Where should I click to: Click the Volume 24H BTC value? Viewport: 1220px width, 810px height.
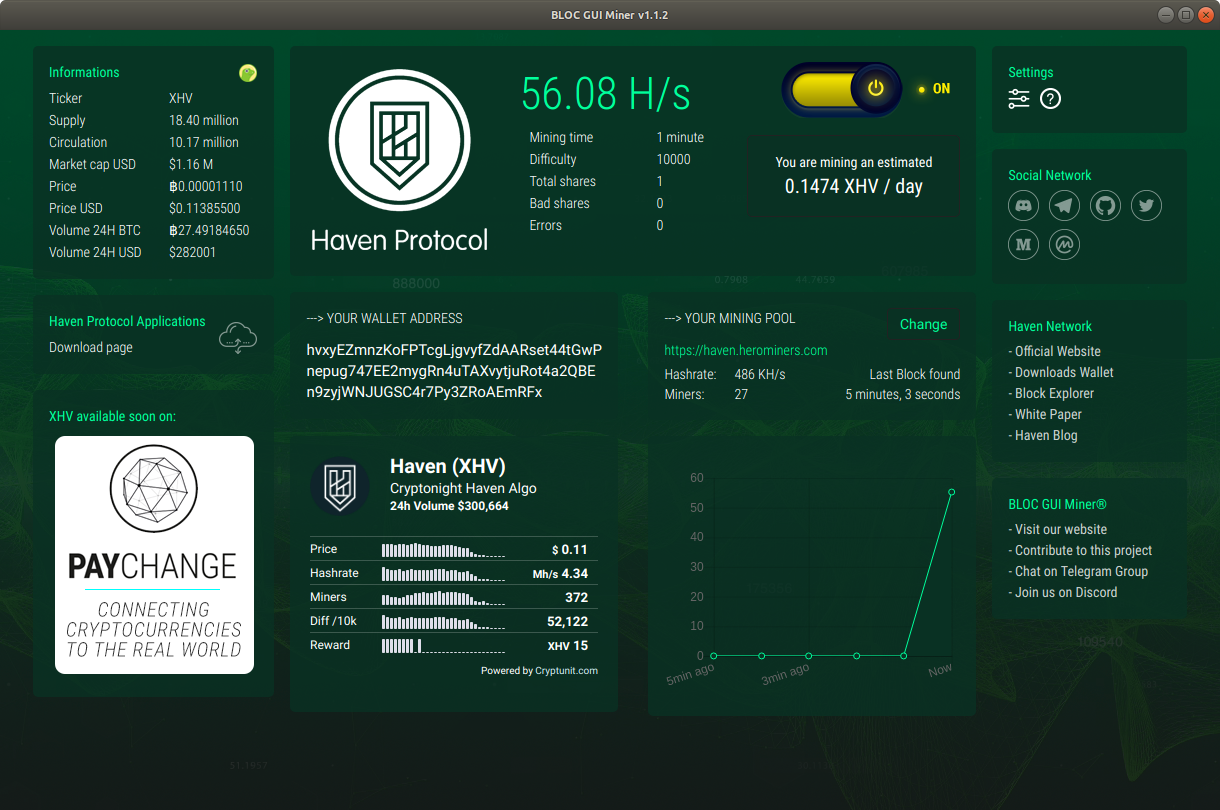[209, 230]
